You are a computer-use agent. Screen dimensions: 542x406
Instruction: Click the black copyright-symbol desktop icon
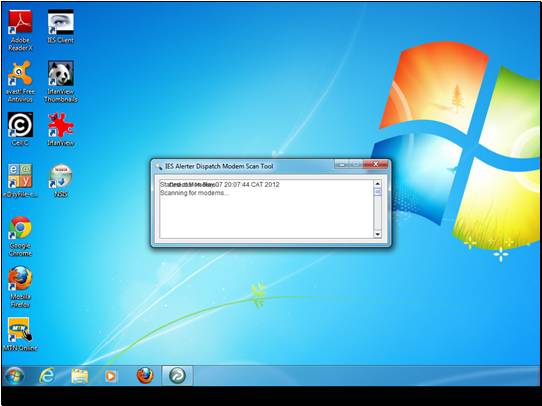(x=20, y=129)
